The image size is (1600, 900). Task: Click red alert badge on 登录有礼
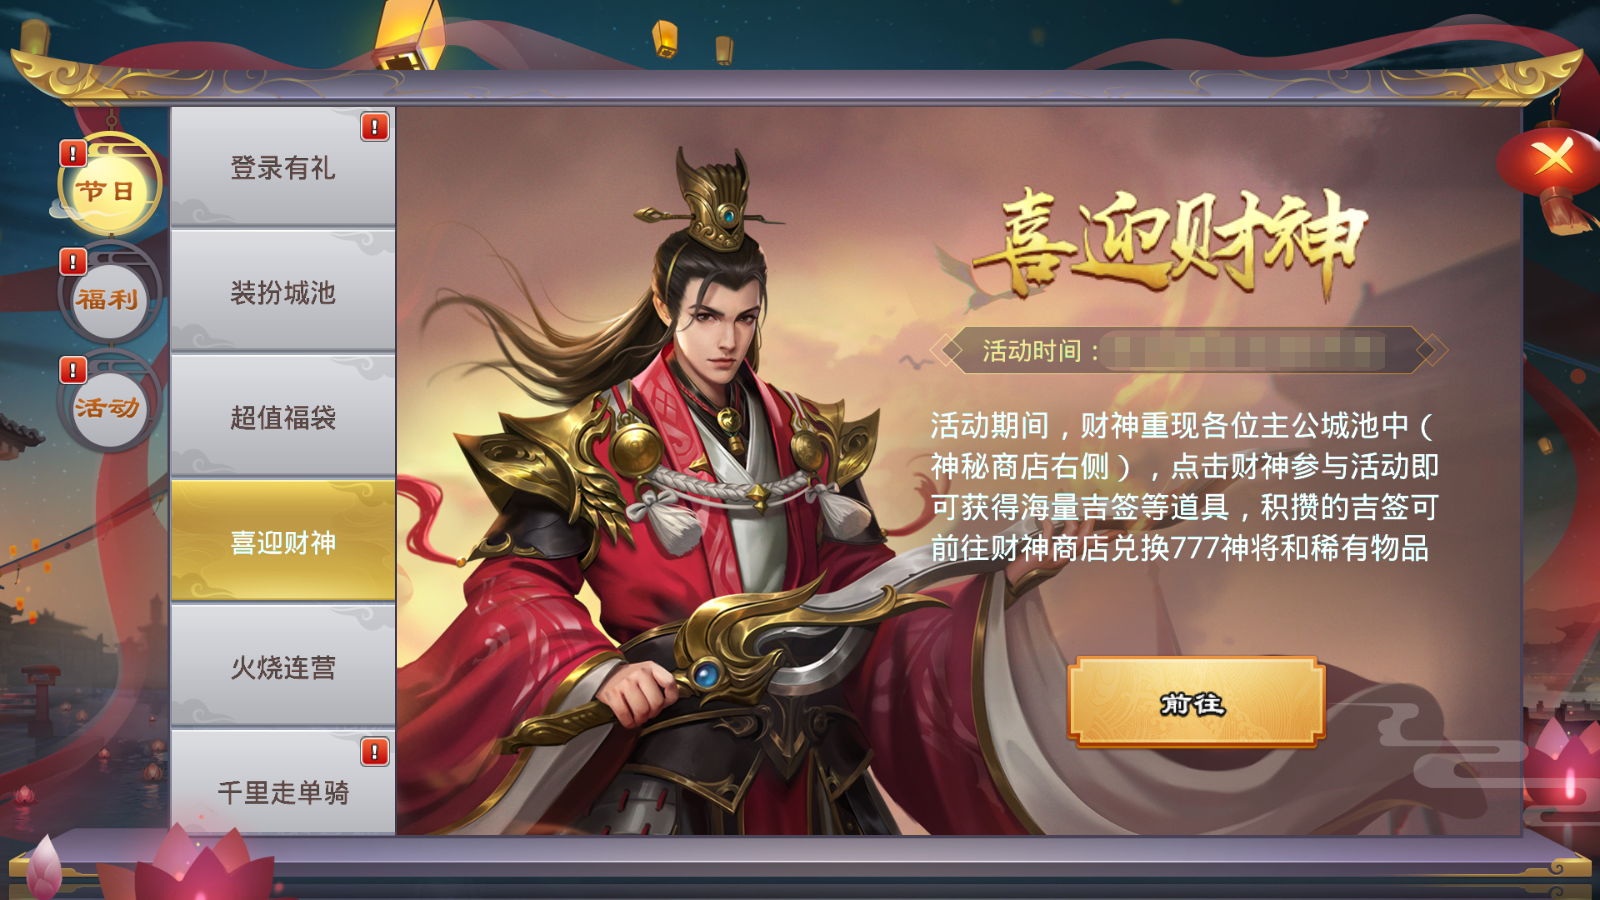coord(374,127)
